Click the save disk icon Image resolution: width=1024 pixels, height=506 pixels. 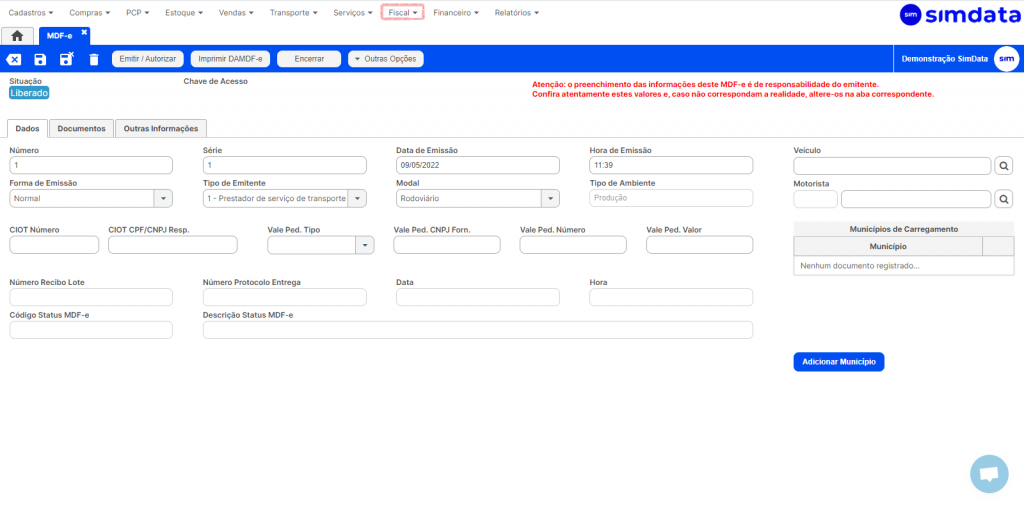point(40,60)
